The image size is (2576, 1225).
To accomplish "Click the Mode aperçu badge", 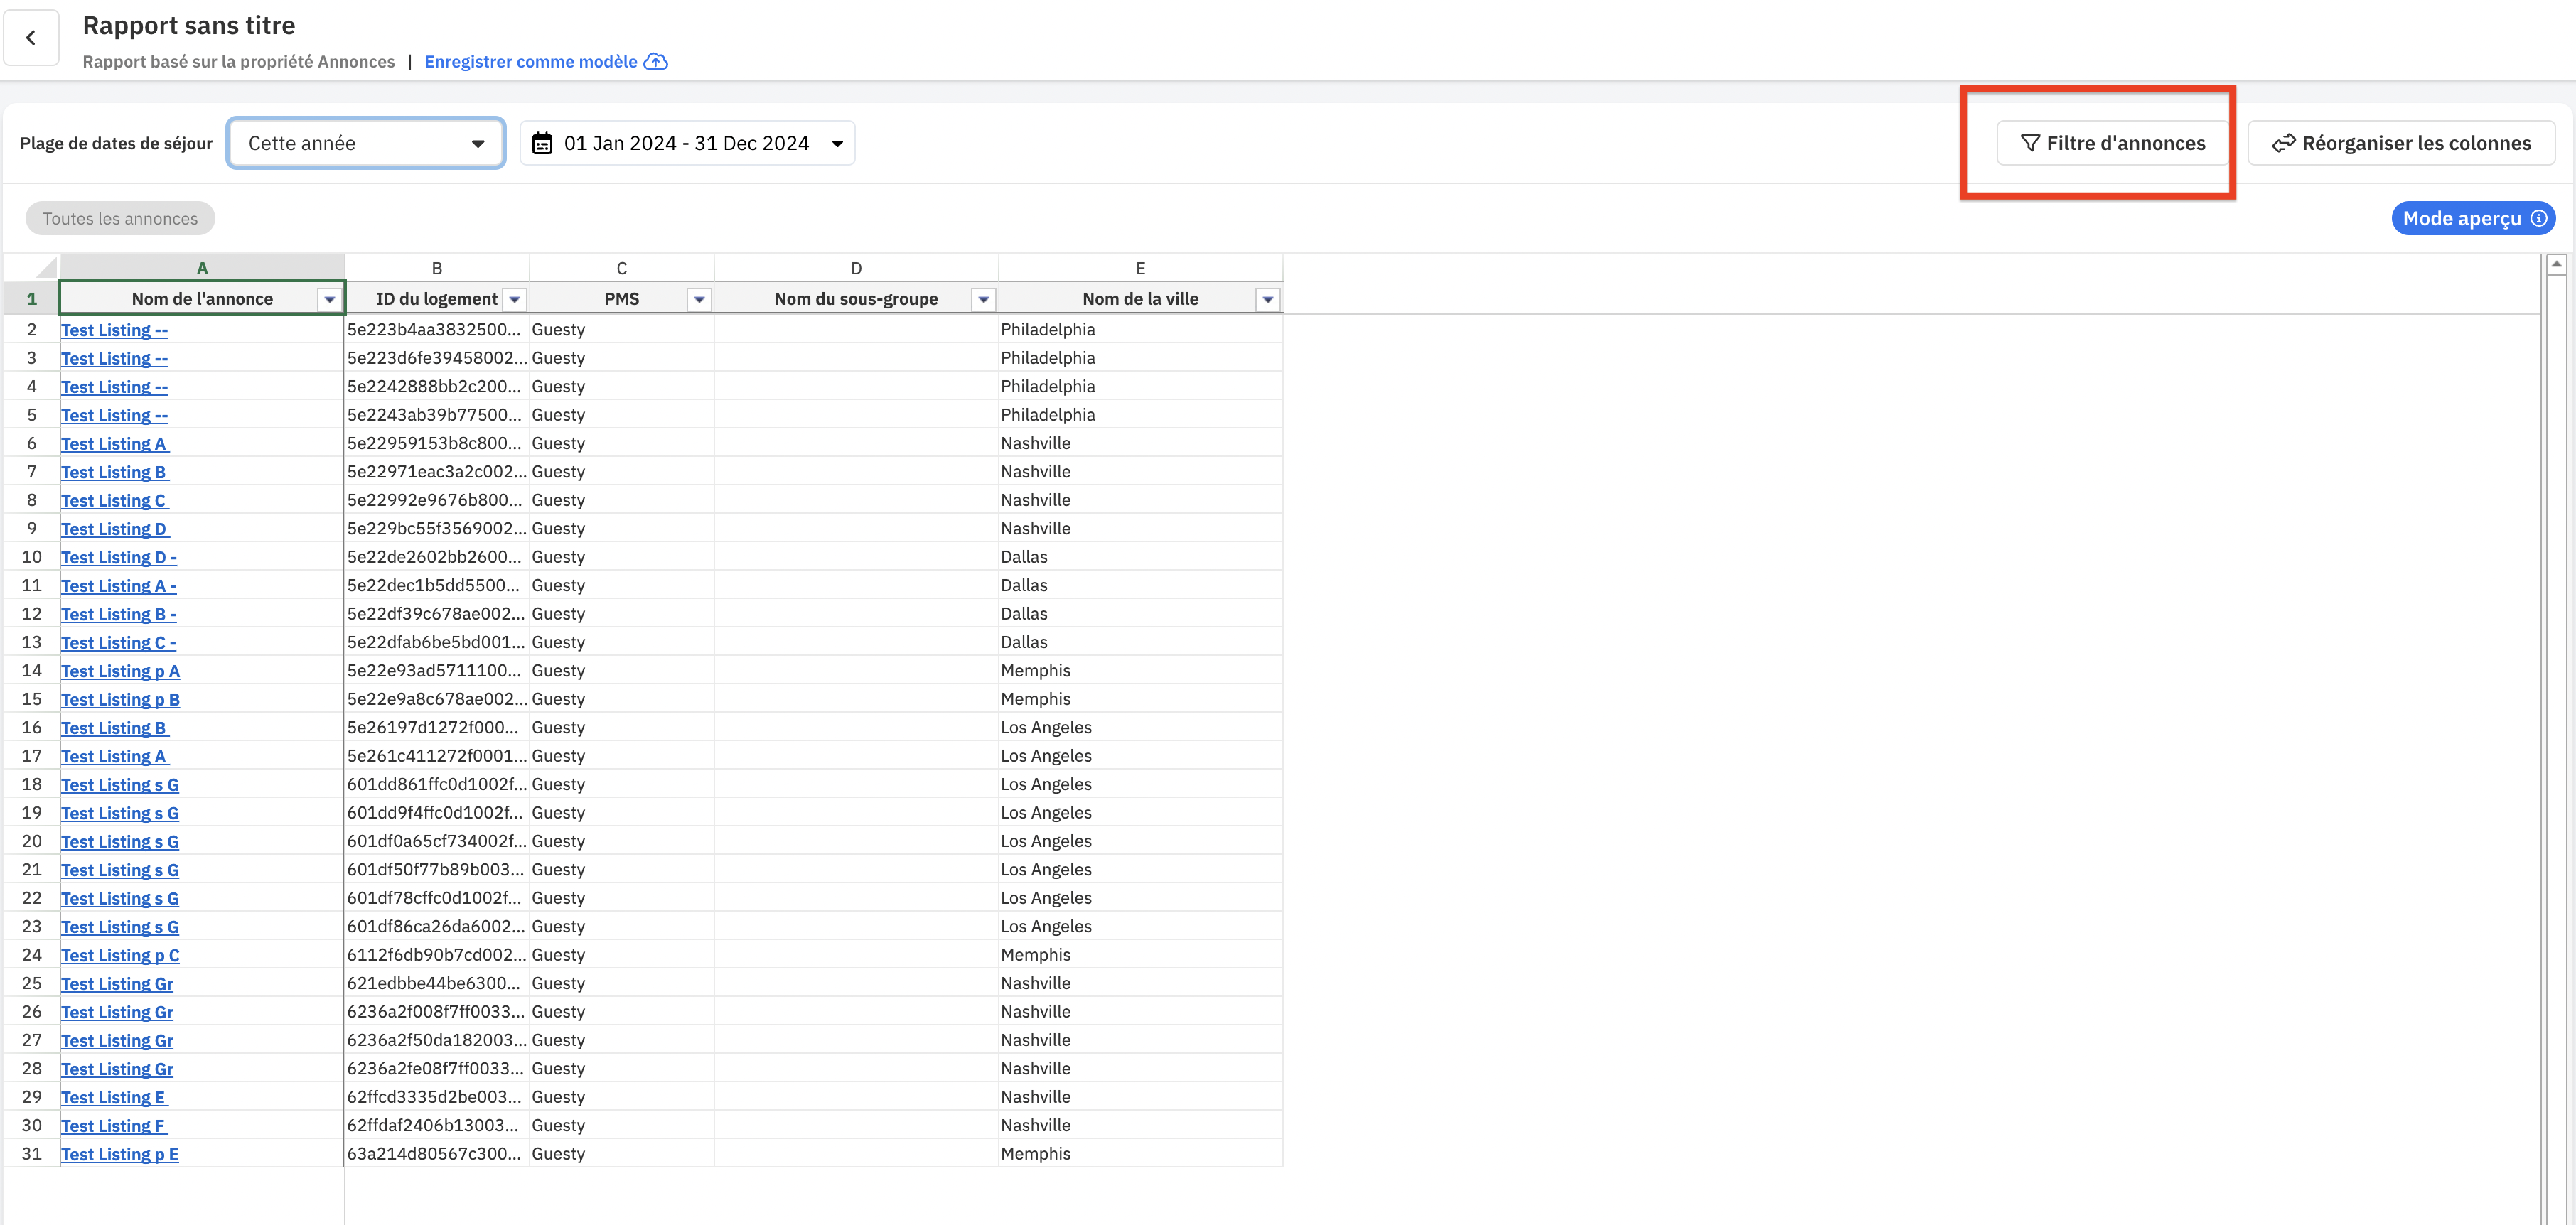I will pyautogui.click(x=2473, y=218).
